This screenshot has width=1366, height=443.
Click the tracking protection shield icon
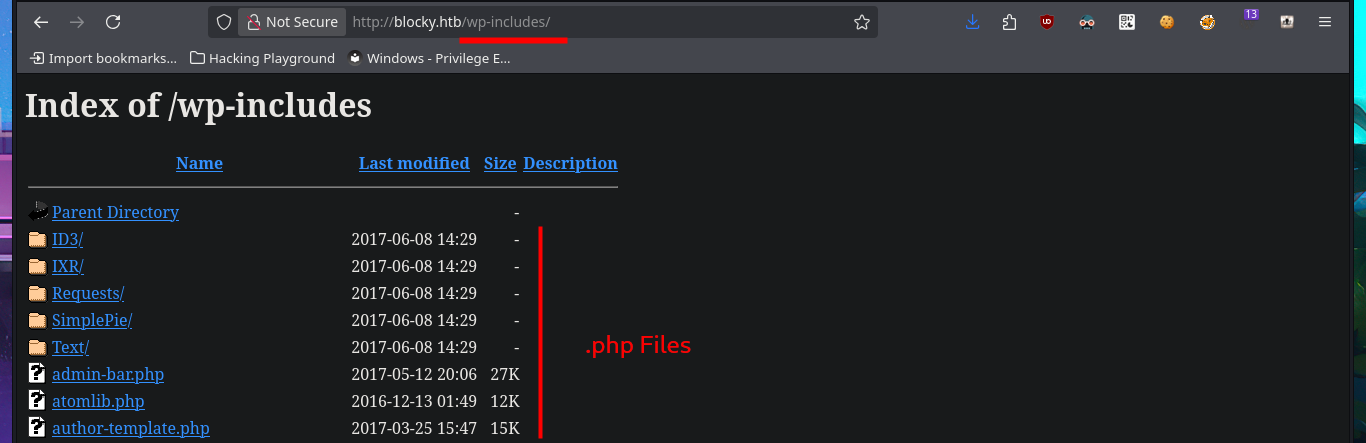[224, 22]
